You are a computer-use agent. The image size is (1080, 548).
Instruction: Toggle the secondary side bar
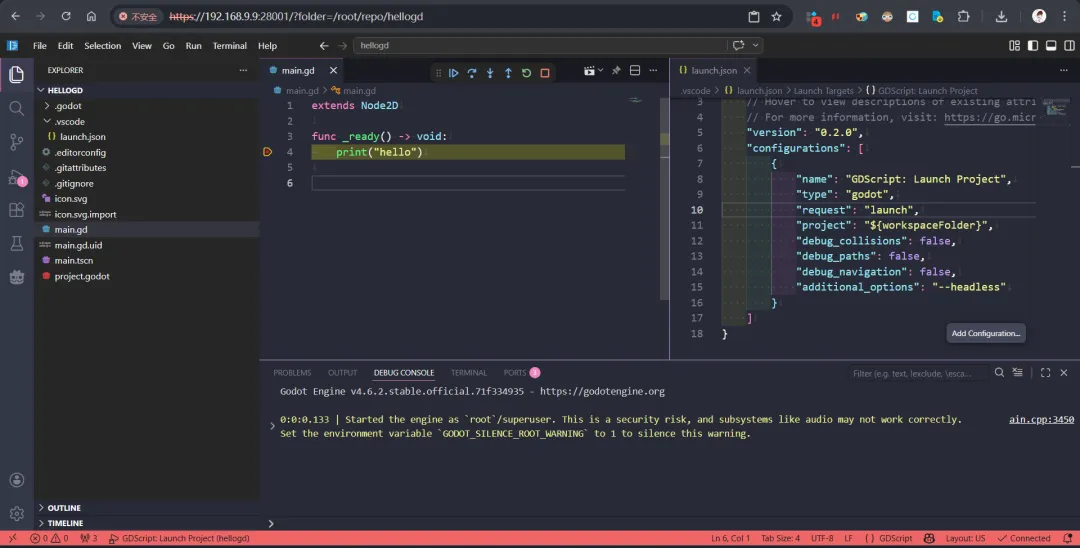coord(1069,45)
